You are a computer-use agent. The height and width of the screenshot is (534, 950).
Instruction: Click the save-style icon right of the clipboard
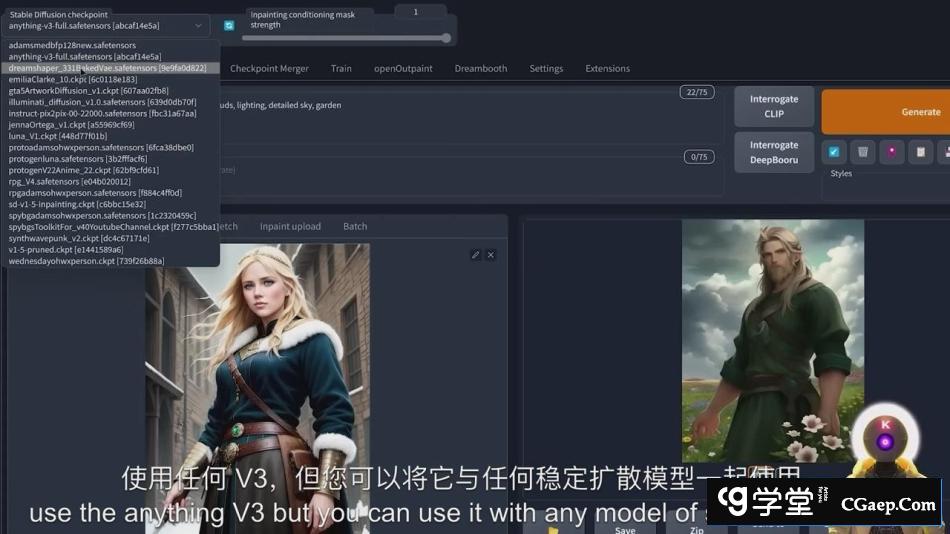(944, 152)
